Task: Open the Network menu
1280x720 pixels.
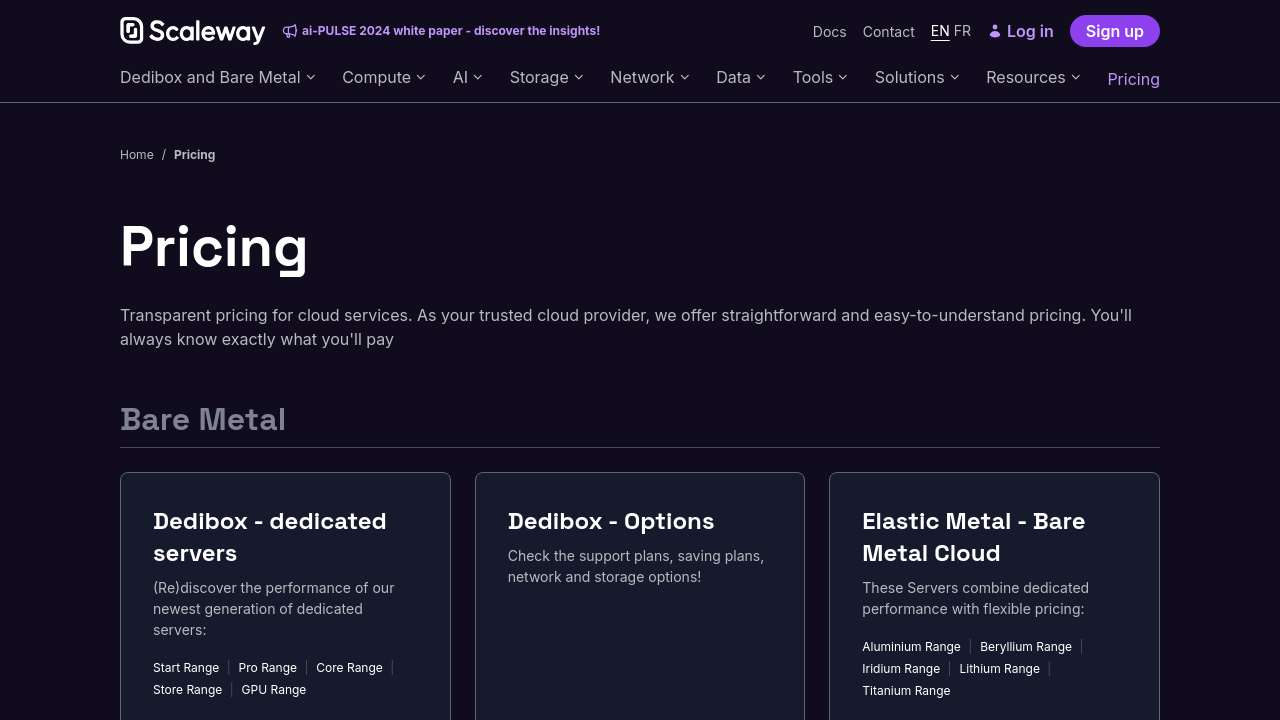Action: [x=649, y=78]
